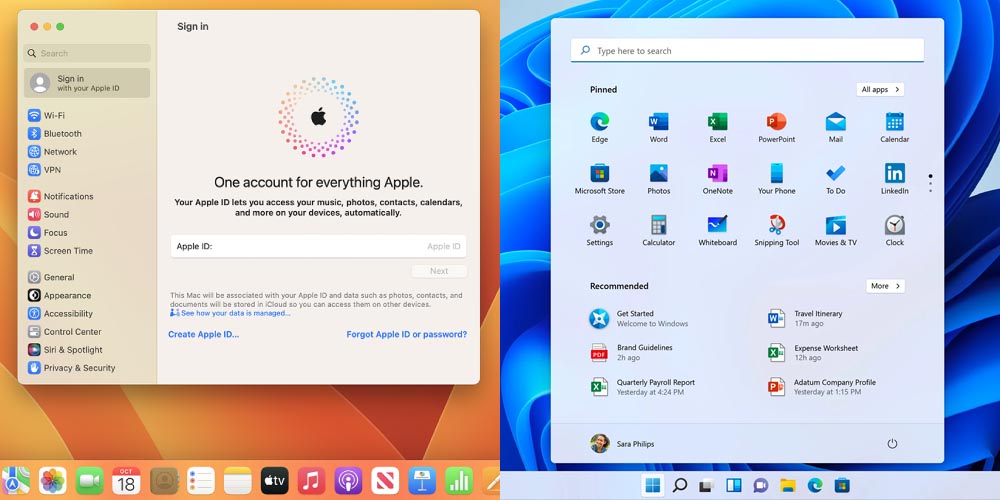Viewport: 1000px width, 500px height.
Task: Click the Apple ID text field
Action: tap(318, 246)
